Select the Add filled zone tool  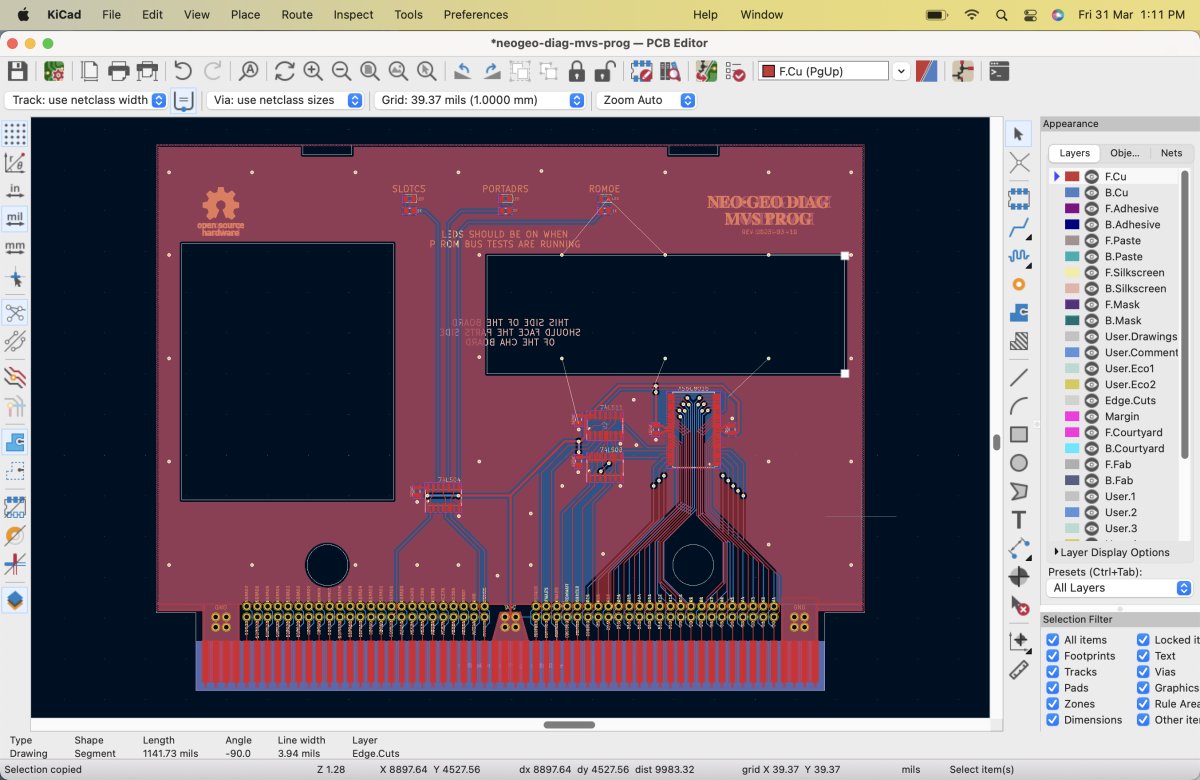coord(1019,313)
